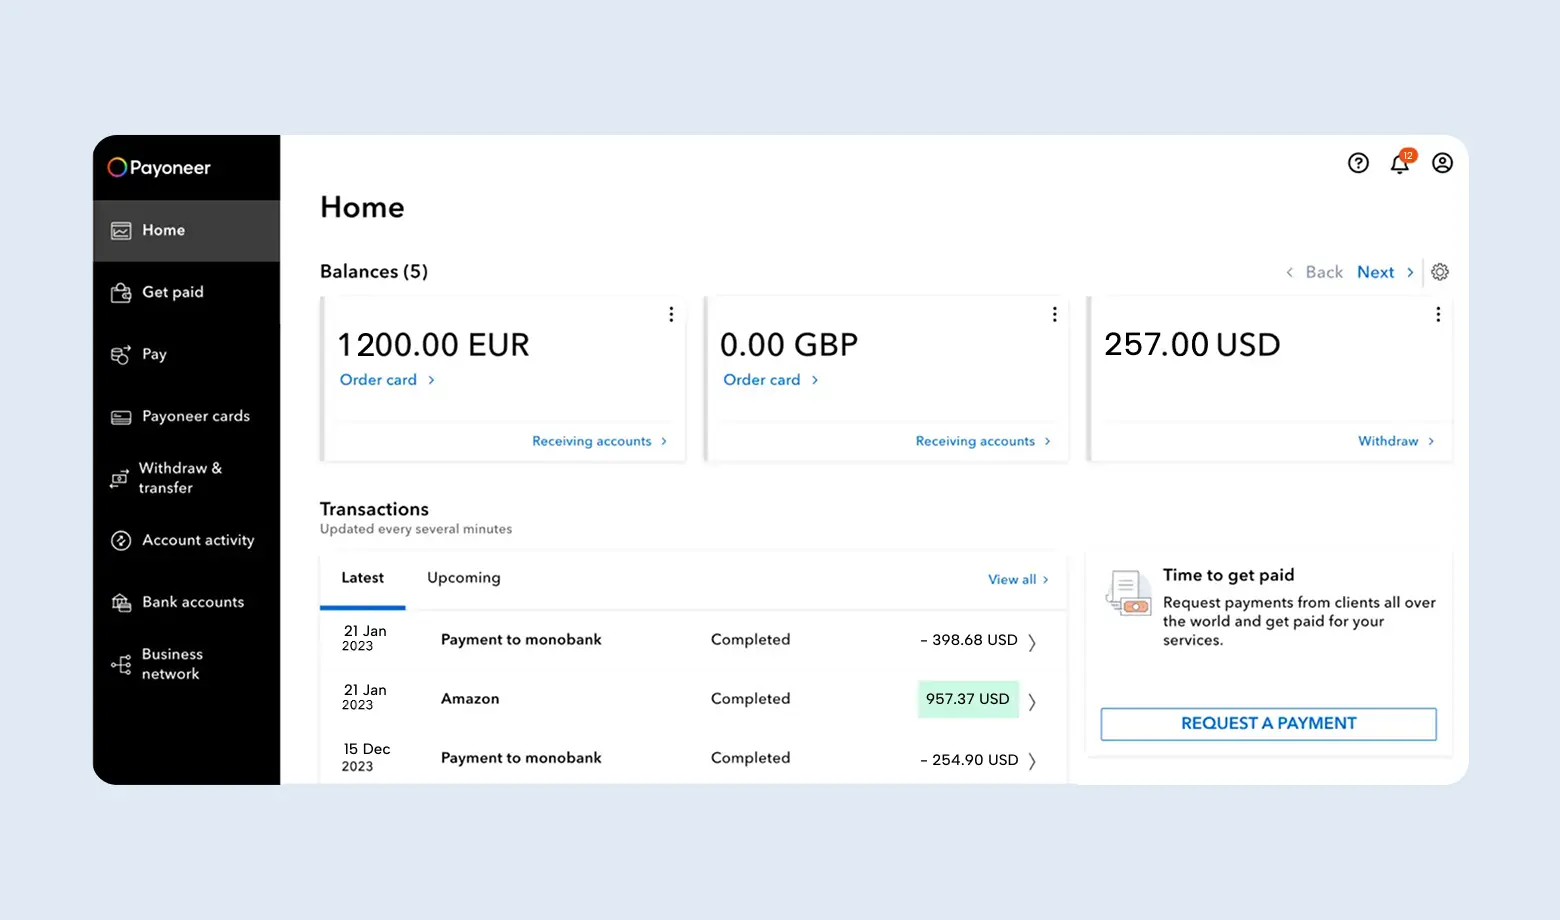Image resolution: width=1560 pixels, height=920 pixels.
Task: Open Payoneer cards from the sidebar
Action: [121, 416]
